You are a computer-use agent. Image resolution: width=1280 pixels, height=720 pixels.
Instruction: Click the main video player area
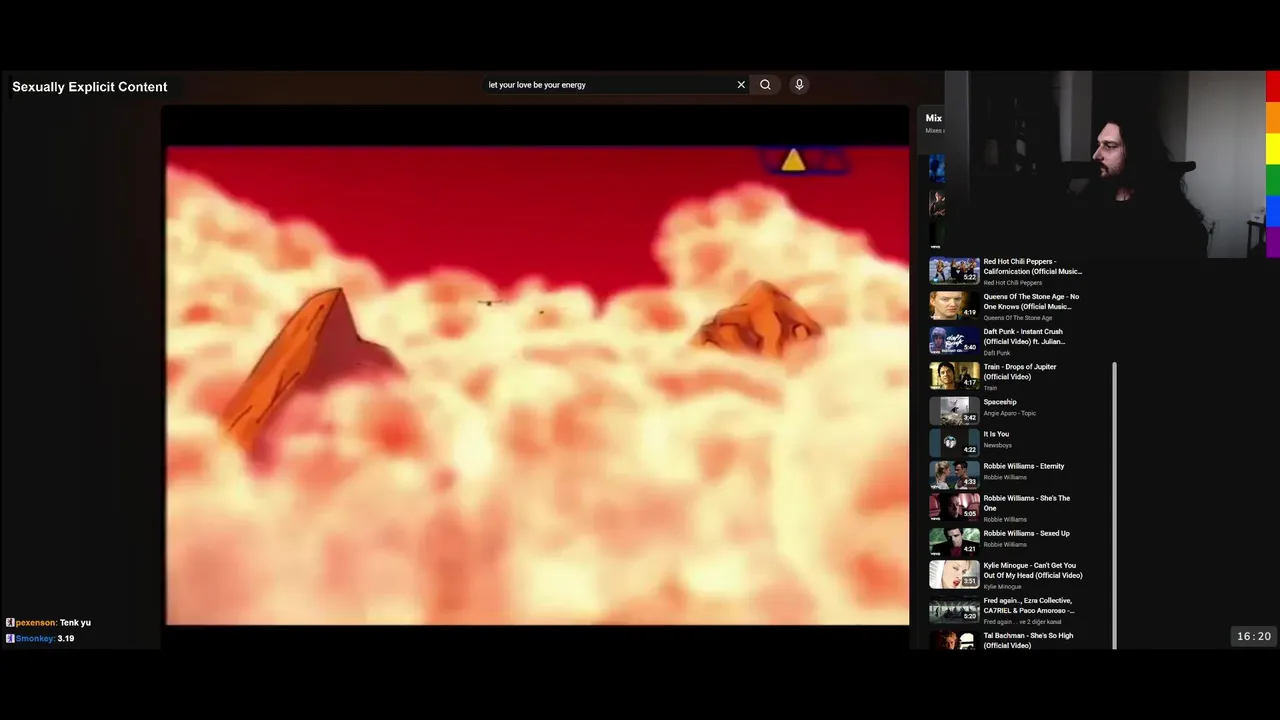(x=537, y=385)
